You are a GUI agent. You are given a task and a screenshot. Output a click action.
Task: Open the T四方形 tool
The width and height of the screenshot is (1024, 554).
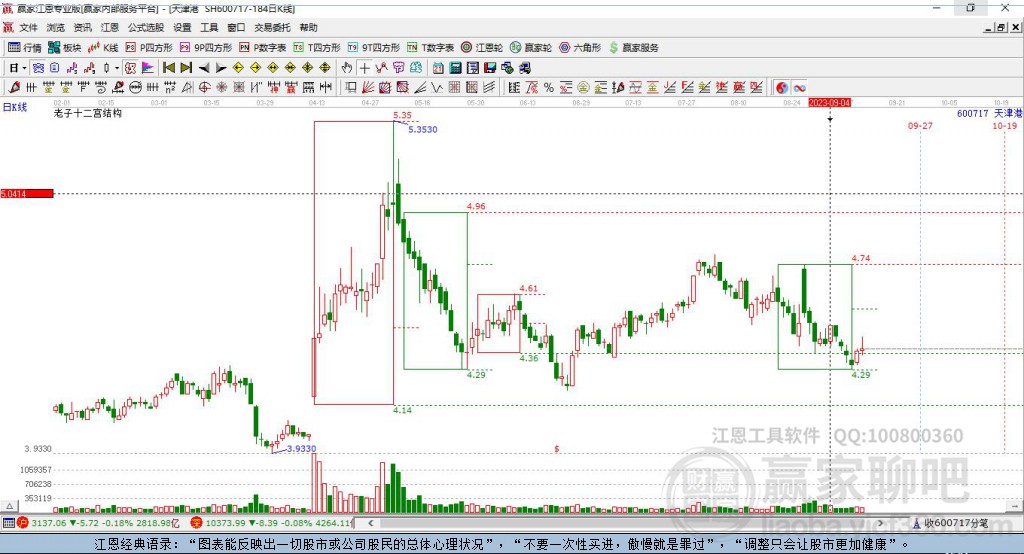point(317,48)
